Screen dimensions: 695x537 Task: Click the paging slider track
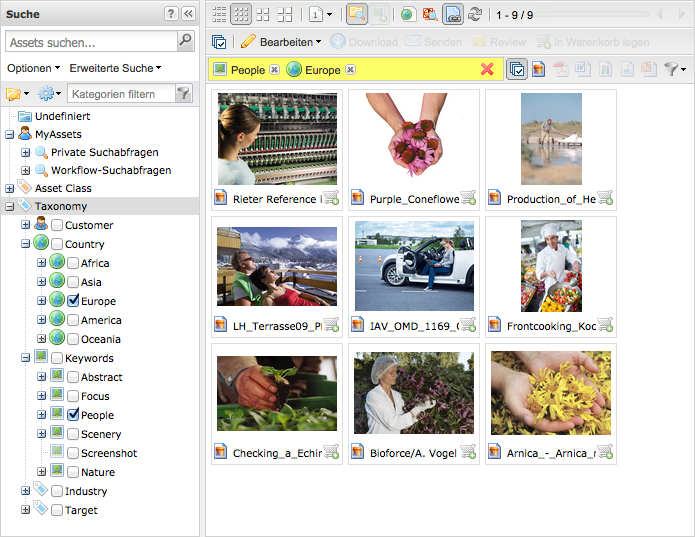pos(592,14)
